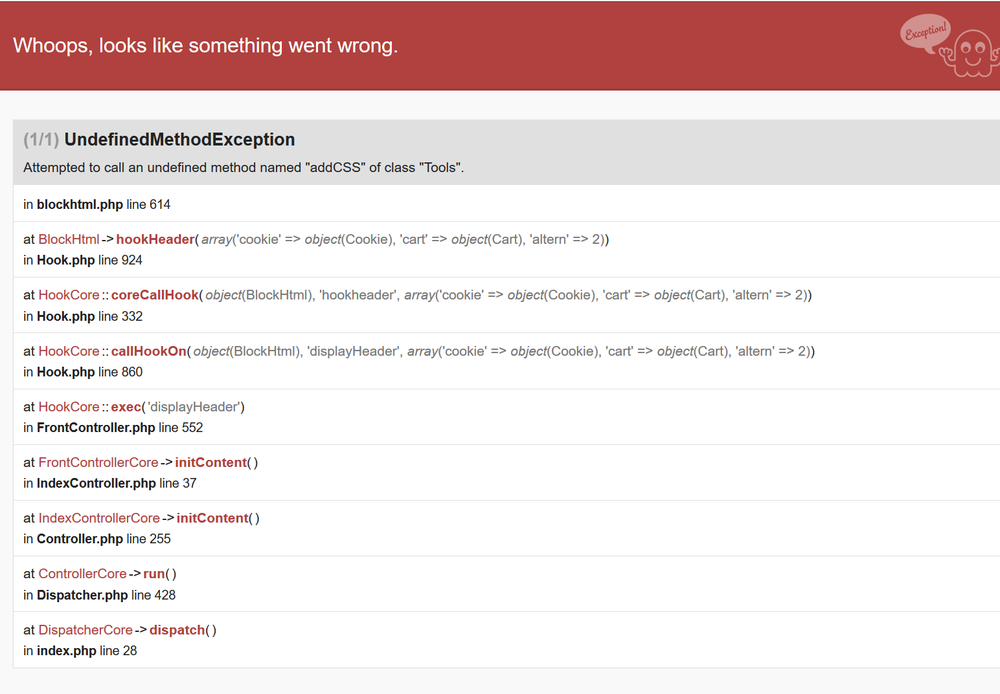
Task: Click the callHookOn method name
Action: coord(148,351)
